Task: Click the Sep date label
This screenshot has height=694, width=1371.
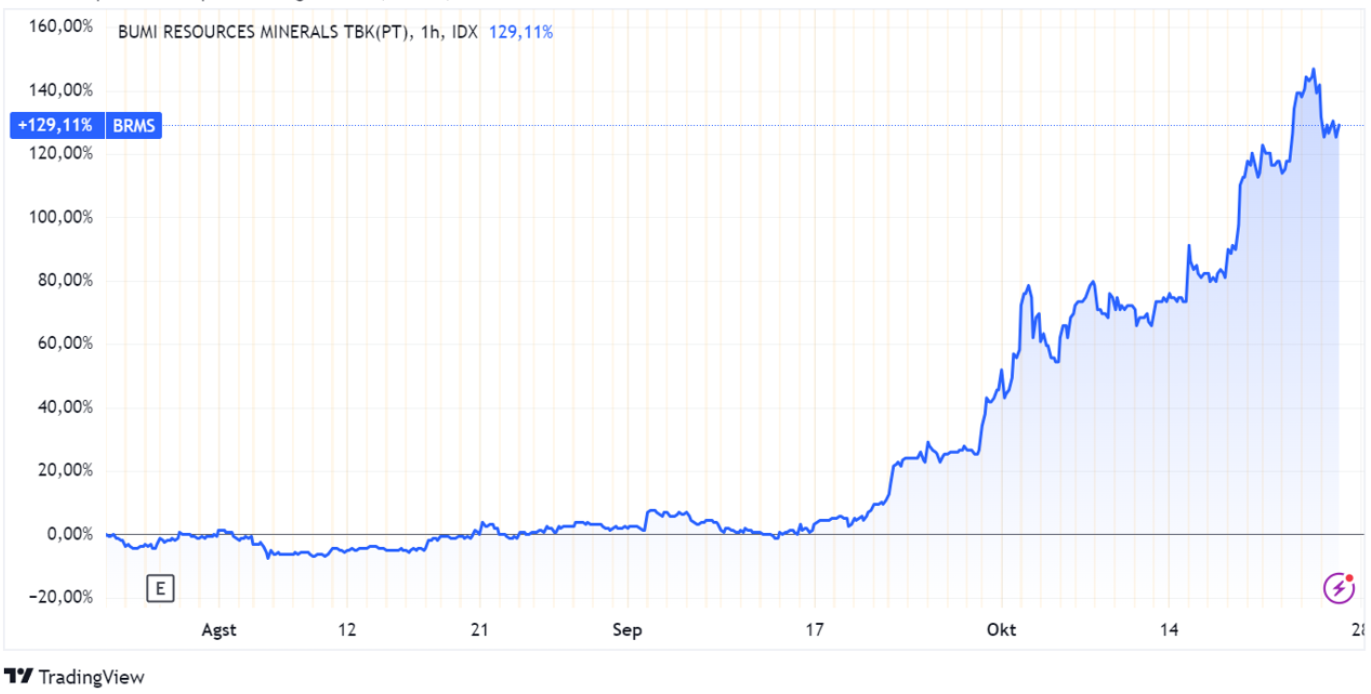Action: [627, 630]
